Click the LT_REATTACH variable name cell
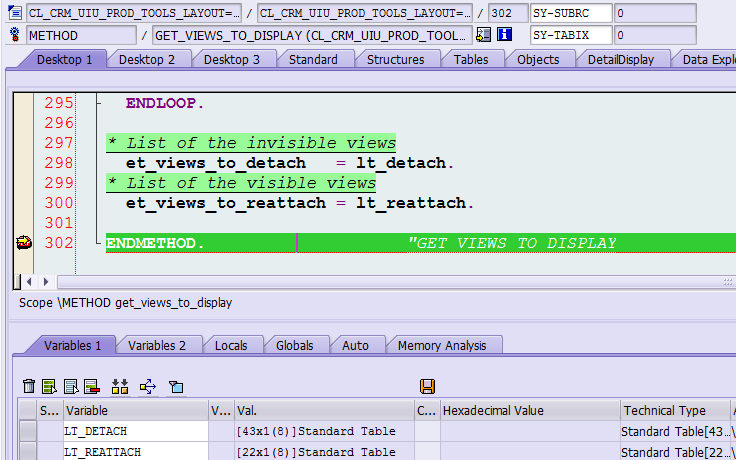This screenshot has height=460, width=736. click(136, 452)
